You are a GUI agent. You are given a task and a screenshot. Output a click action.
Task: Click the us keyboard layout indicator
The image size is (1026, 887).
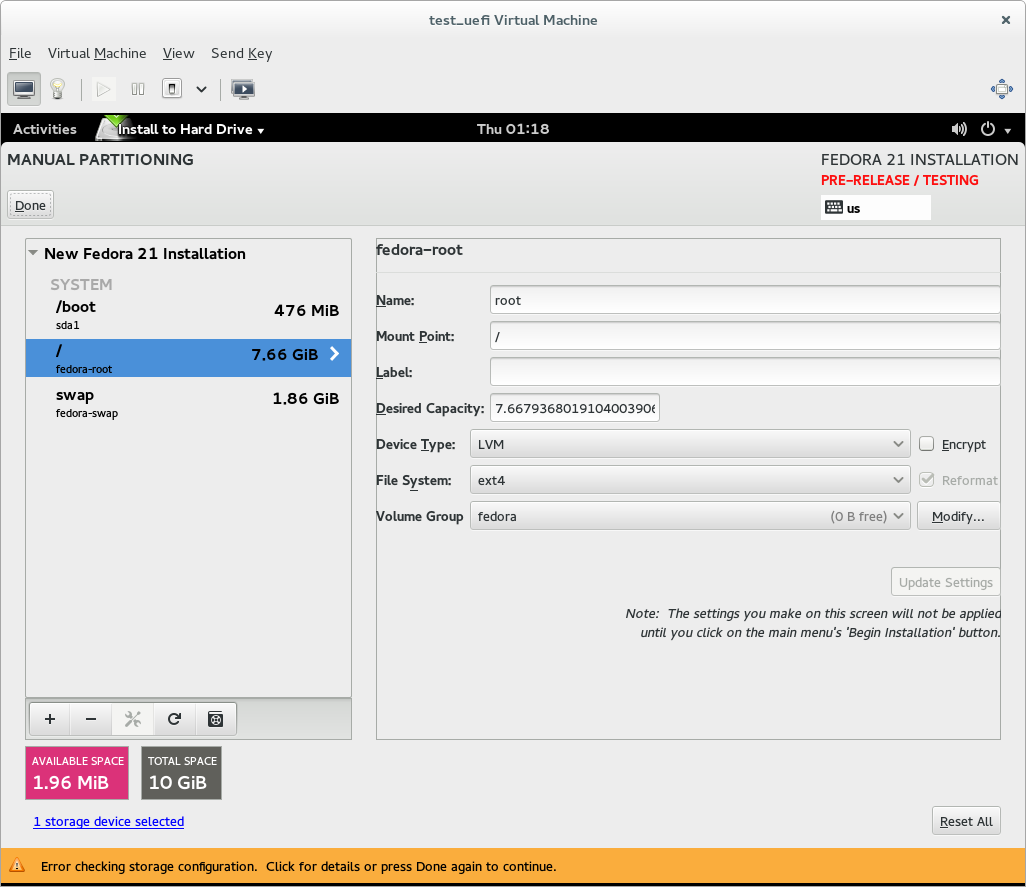tap(876, 208)
